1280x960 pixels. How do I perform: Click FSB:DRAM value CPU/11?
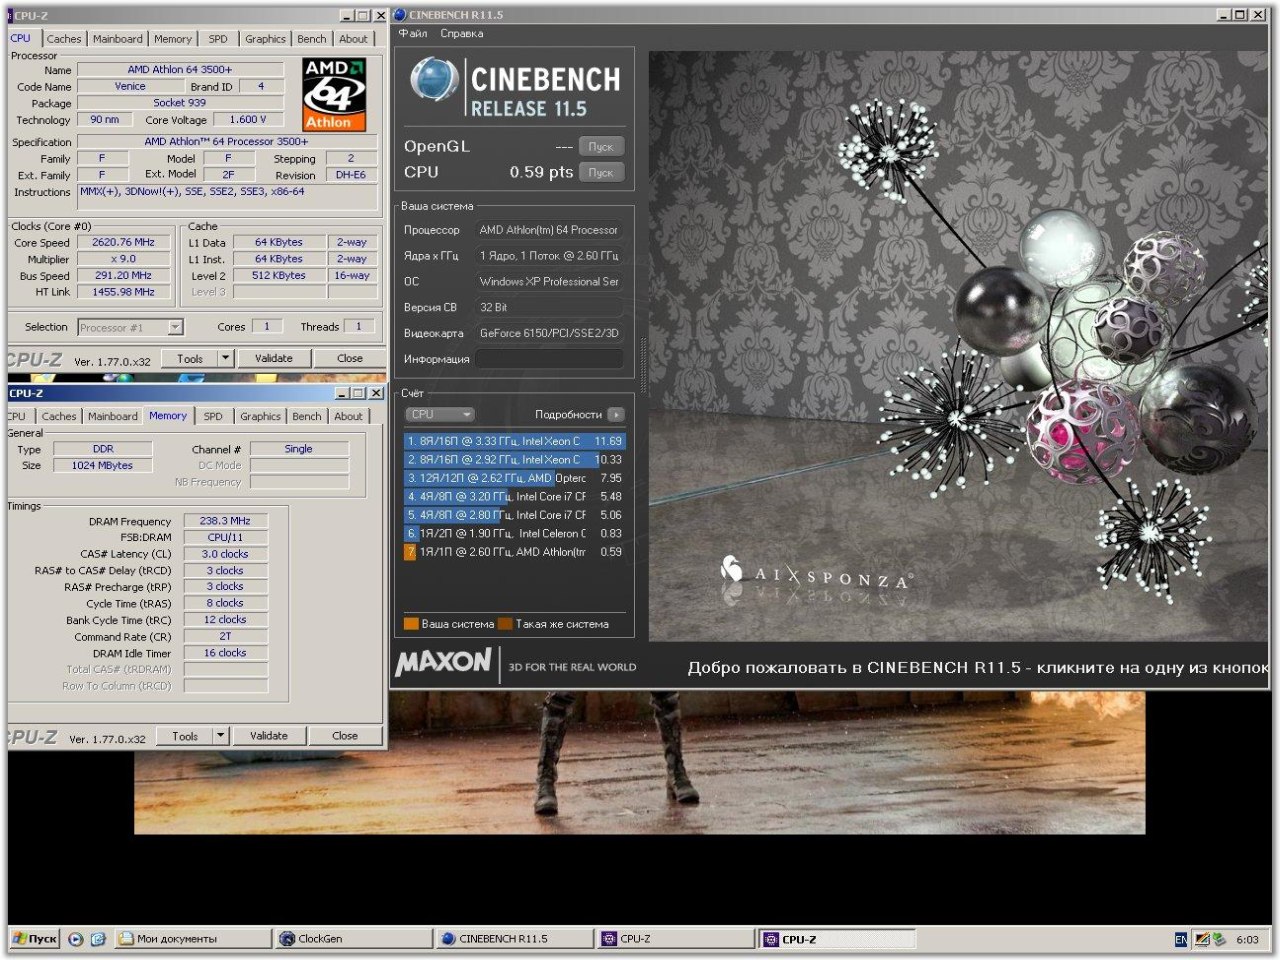tap(226, 537)
